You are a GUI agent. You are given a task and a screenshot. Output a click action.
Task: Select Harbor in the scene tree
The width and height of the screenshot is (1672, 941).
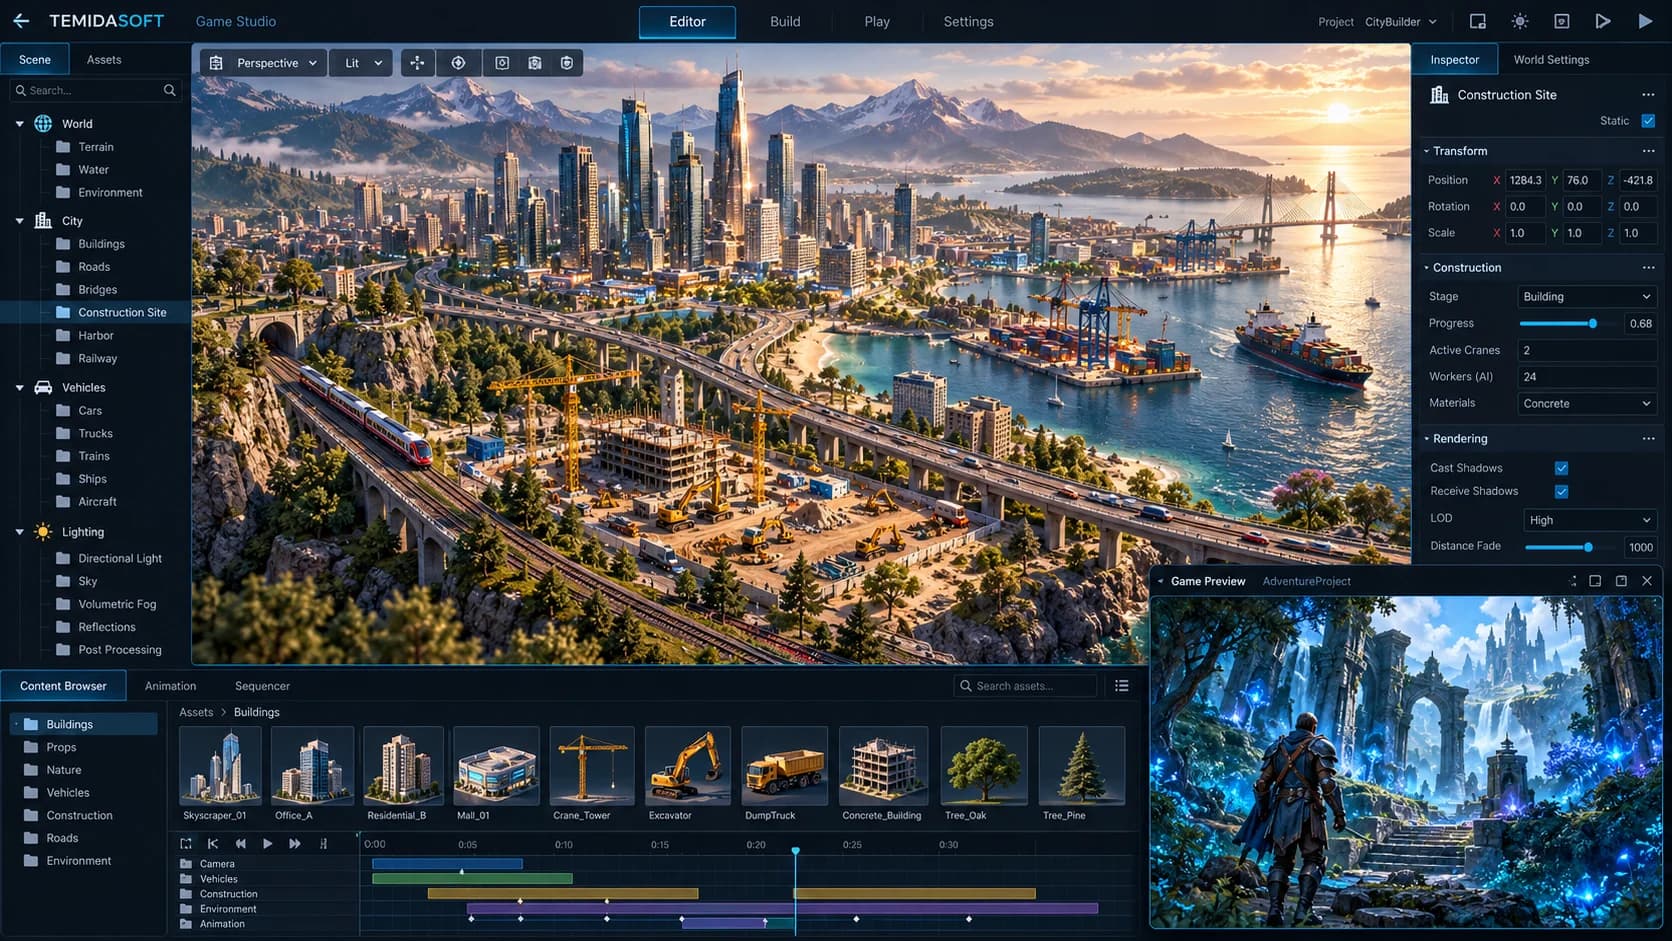[95, 336]
